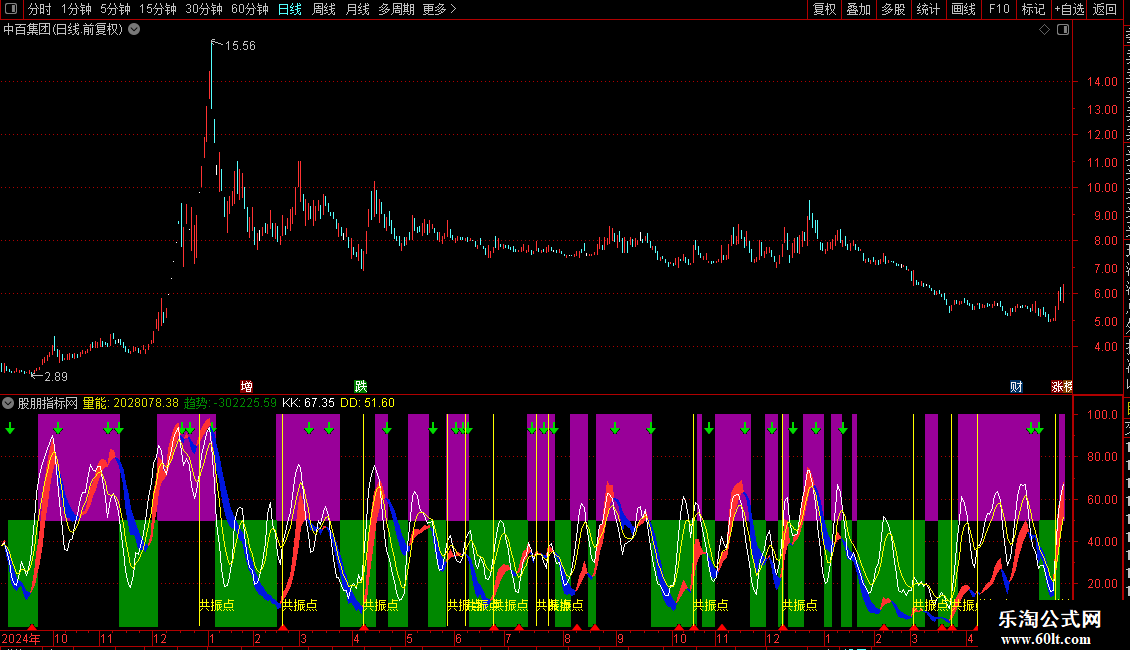Open indicator dropdown beside 股朋指标网
The width and height of the screenshot is (1130, 650).
8,403
